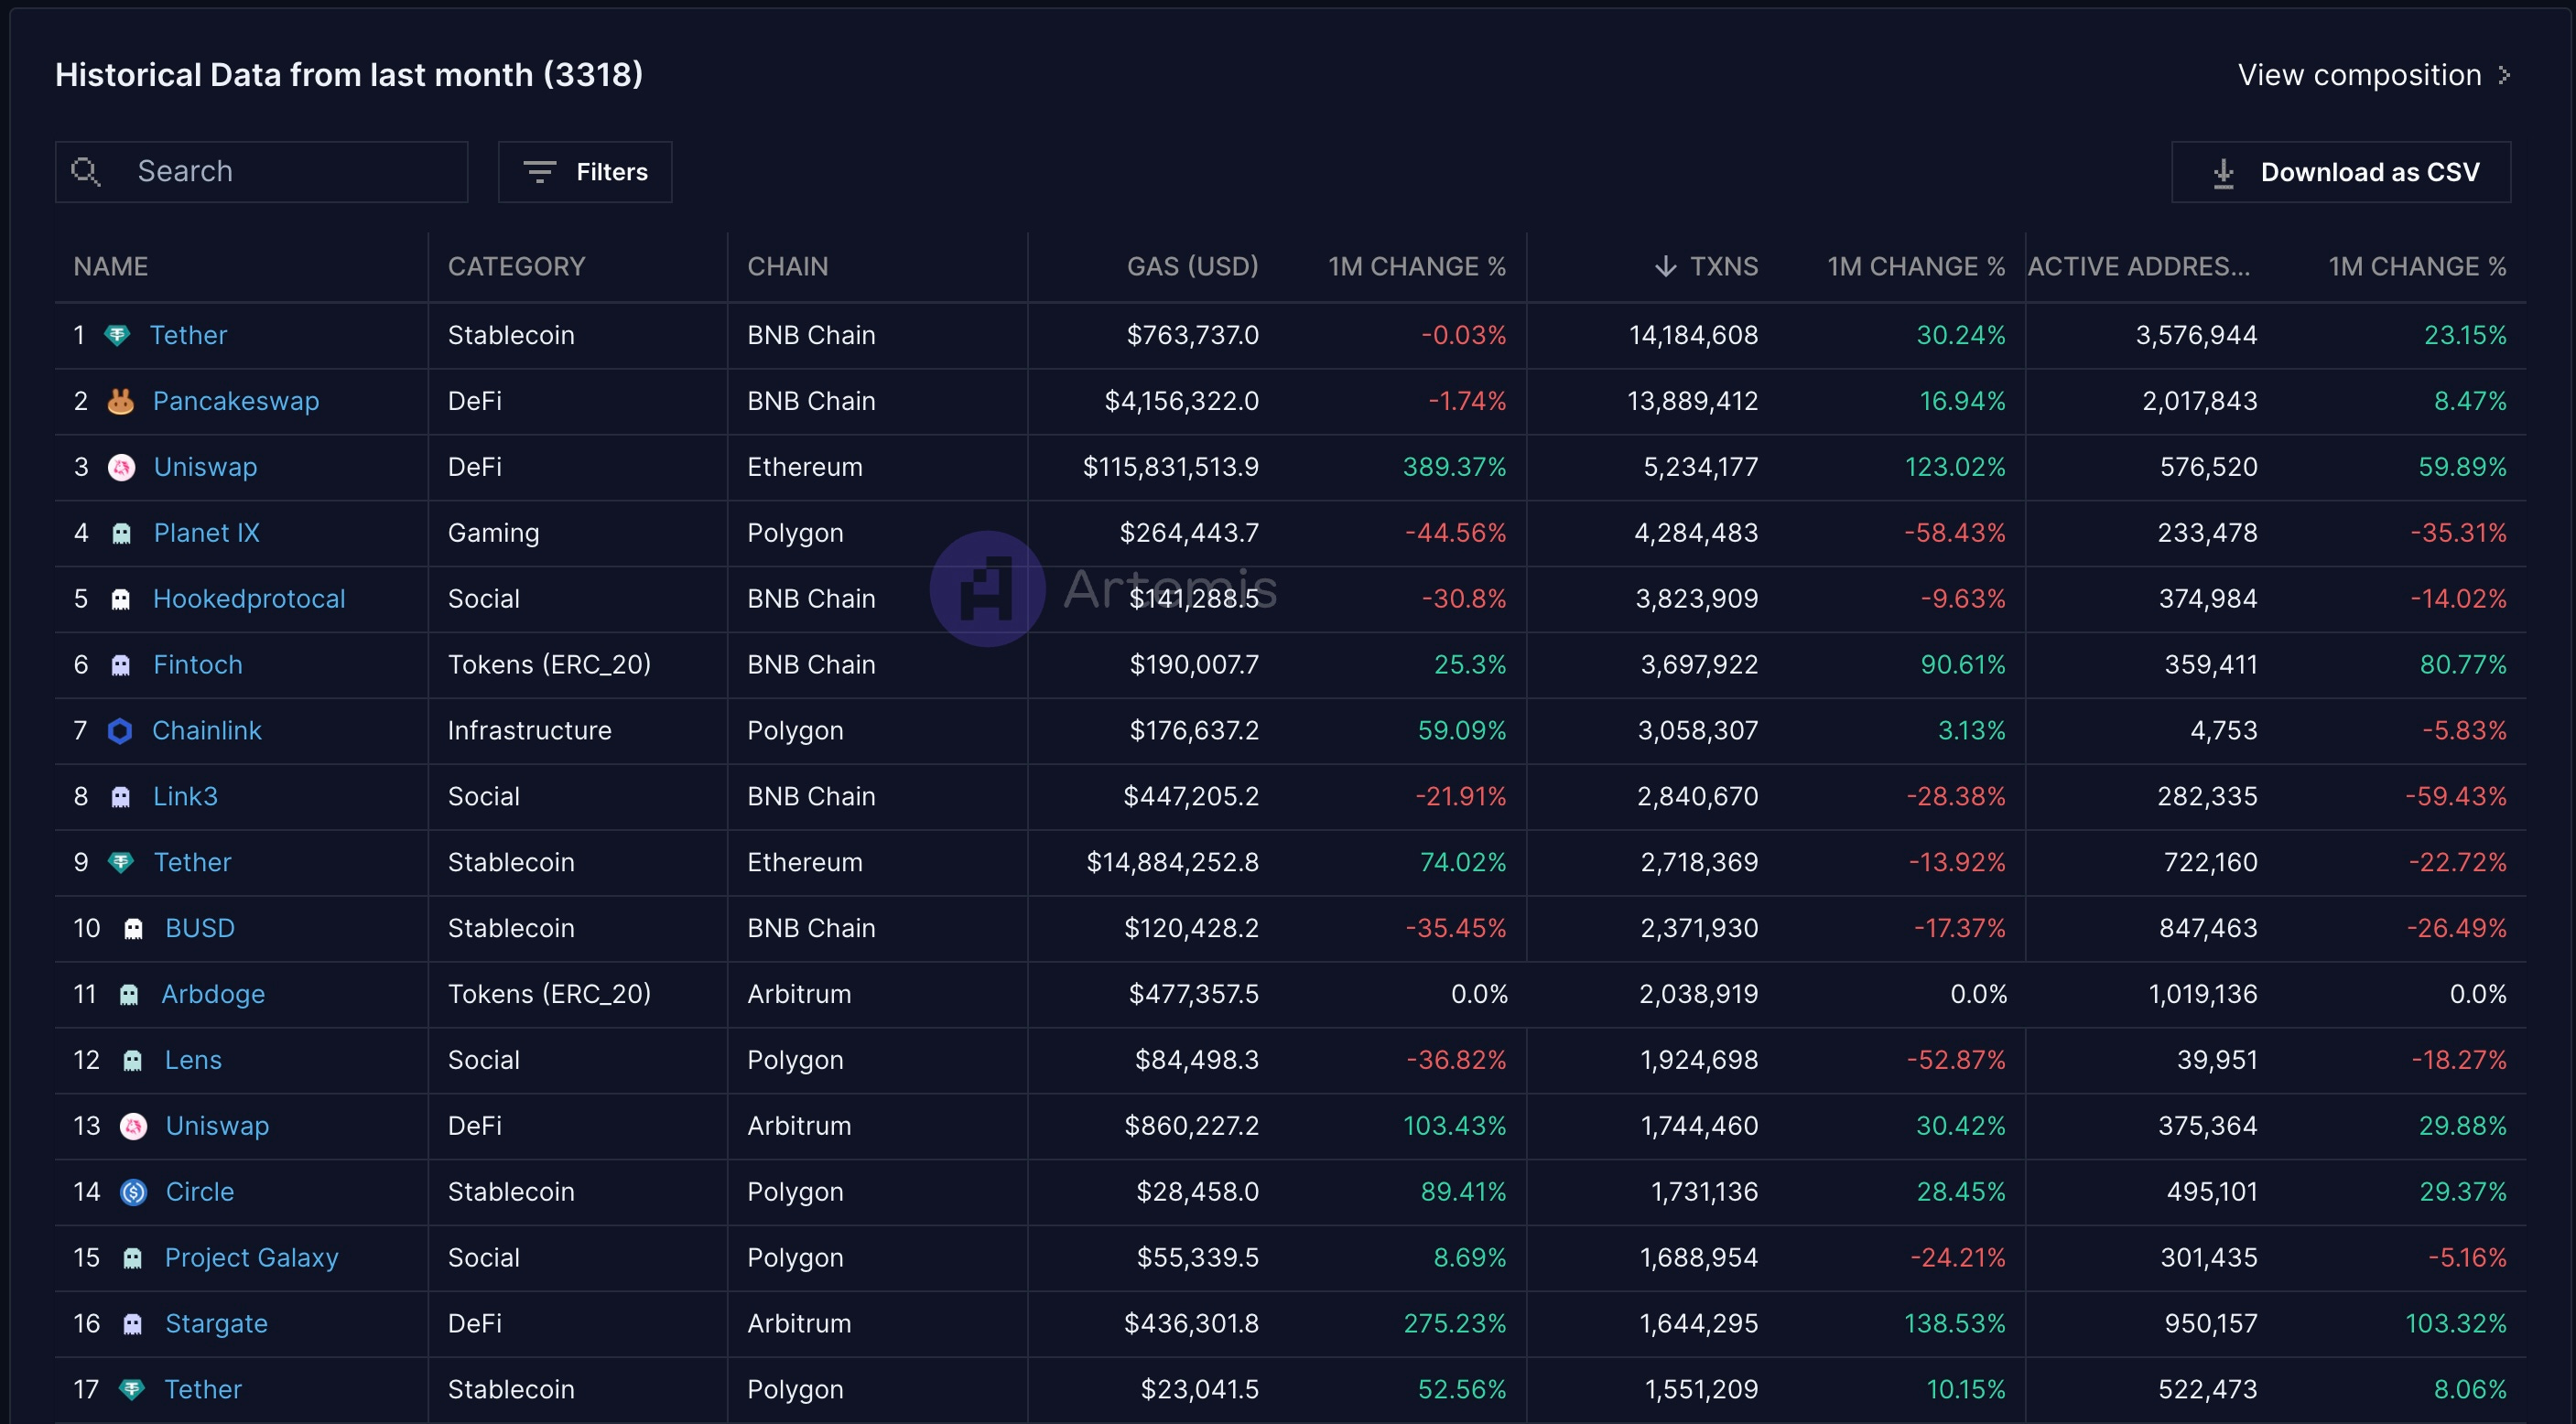The width and height of the screenshot is (2576, 1424).
Task: Click Tether icon in row 17
Action: coord(132,1389)
